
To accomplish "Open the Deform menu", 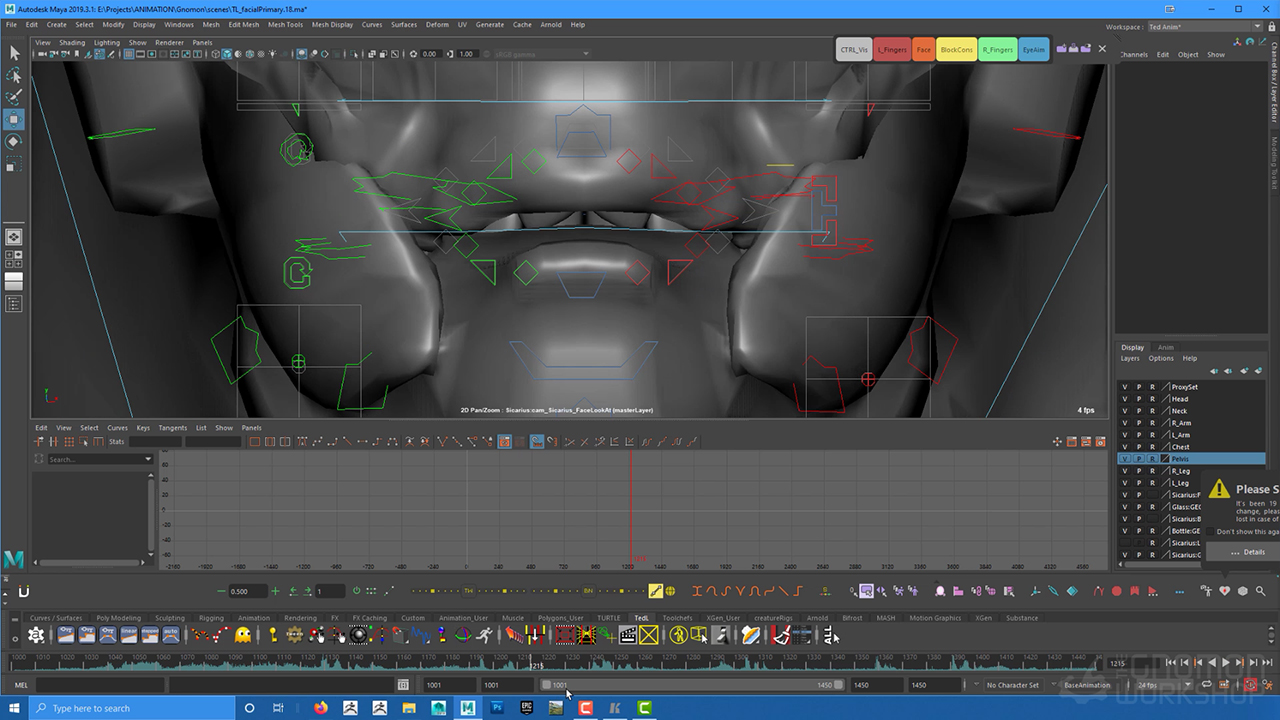I will [437, 25].
